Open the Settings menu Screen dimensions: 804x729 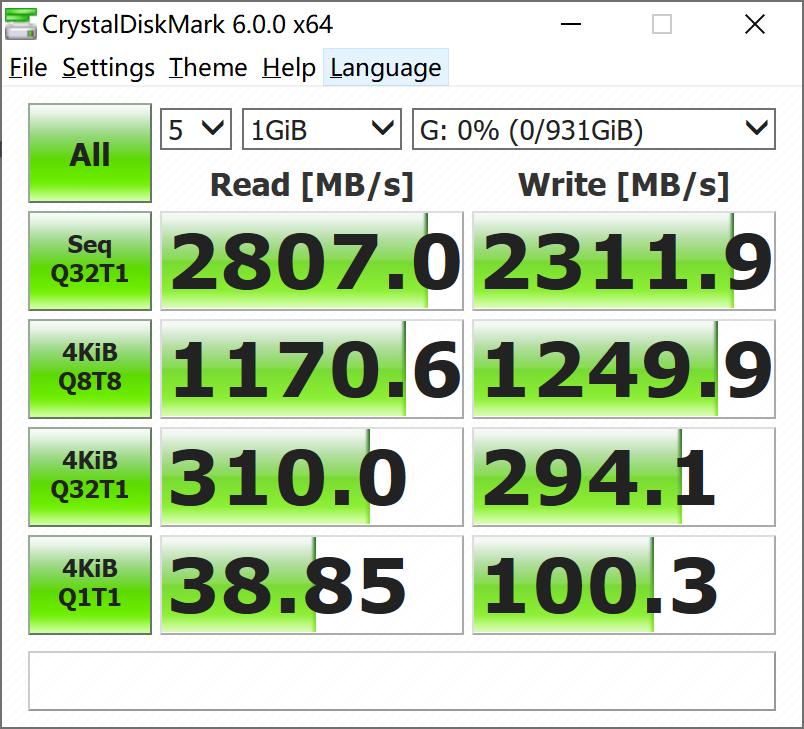108,68
